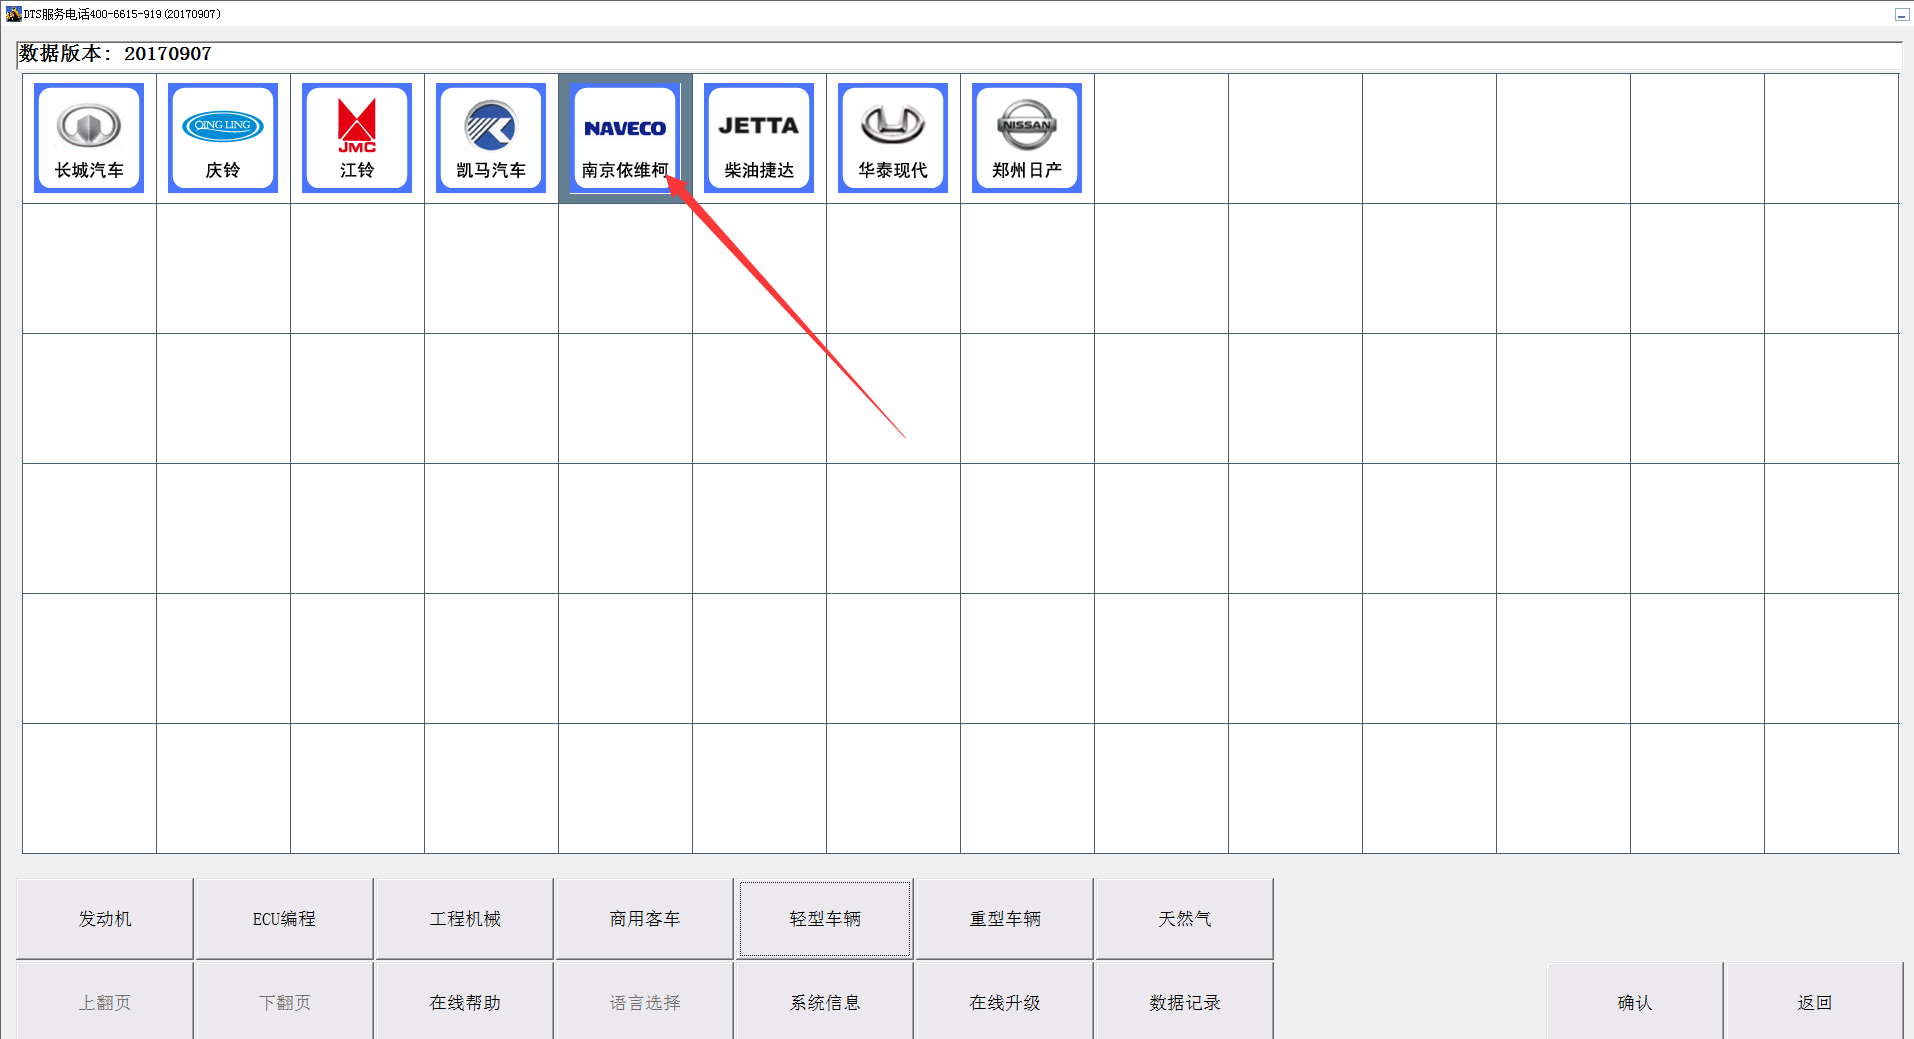Select the 轻型车辆 category

[825, 919]
